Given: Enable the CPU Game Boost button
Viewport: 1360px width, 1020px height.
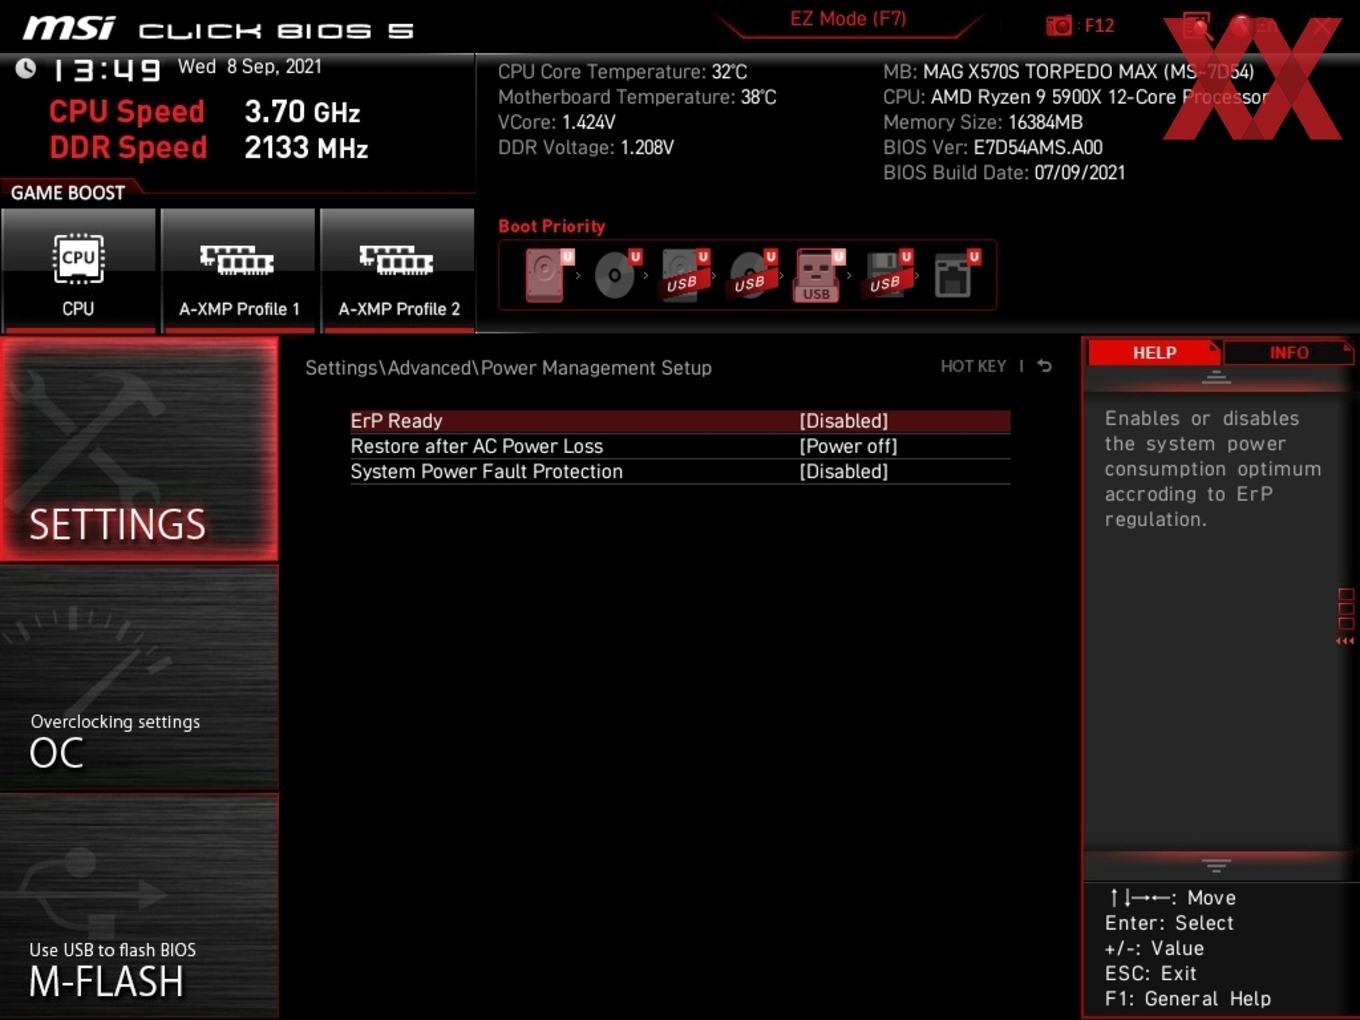Looking at the screenshot, I should click(x=79, y=270).
